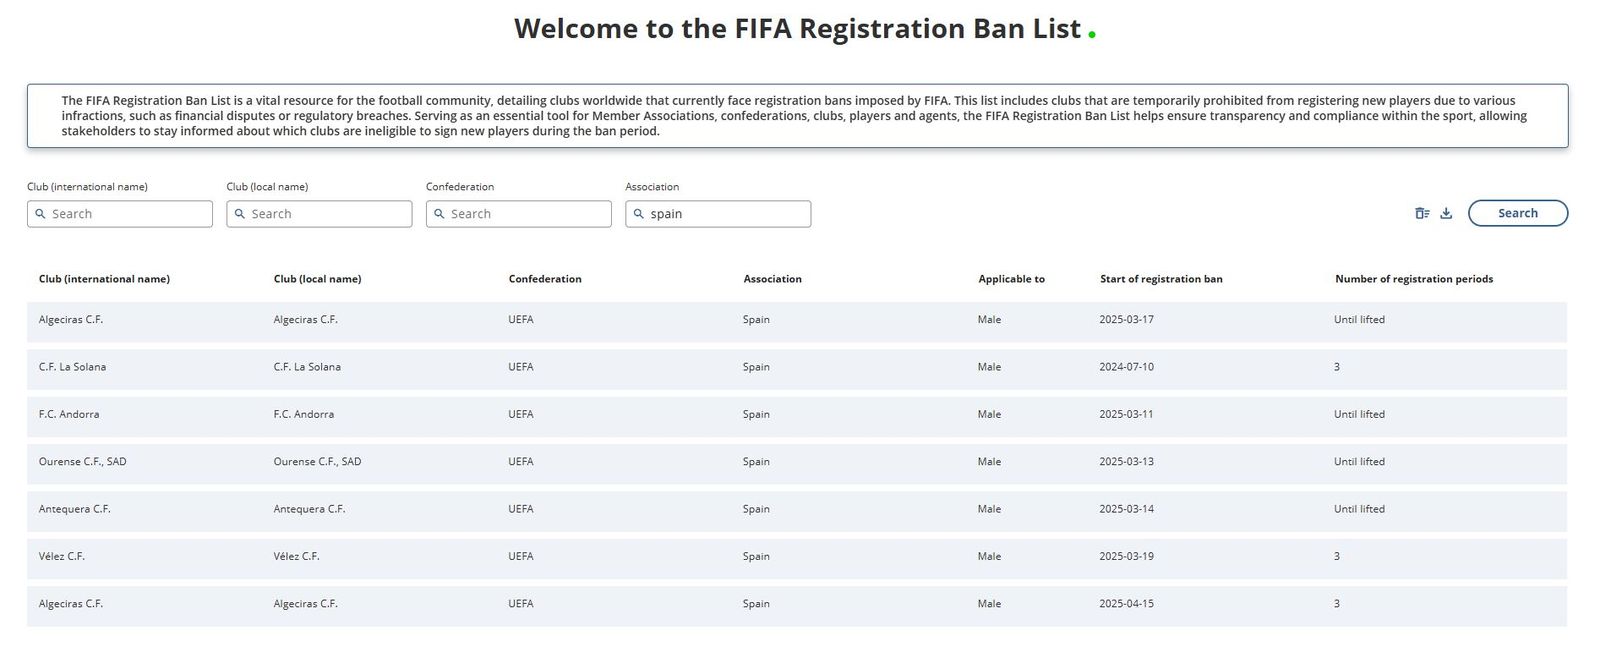Image resolution: width=1600 pixels, height=647 pixels.
Task: Click the ban start date 2025-04-15
Action: [x=1126, y=604]
